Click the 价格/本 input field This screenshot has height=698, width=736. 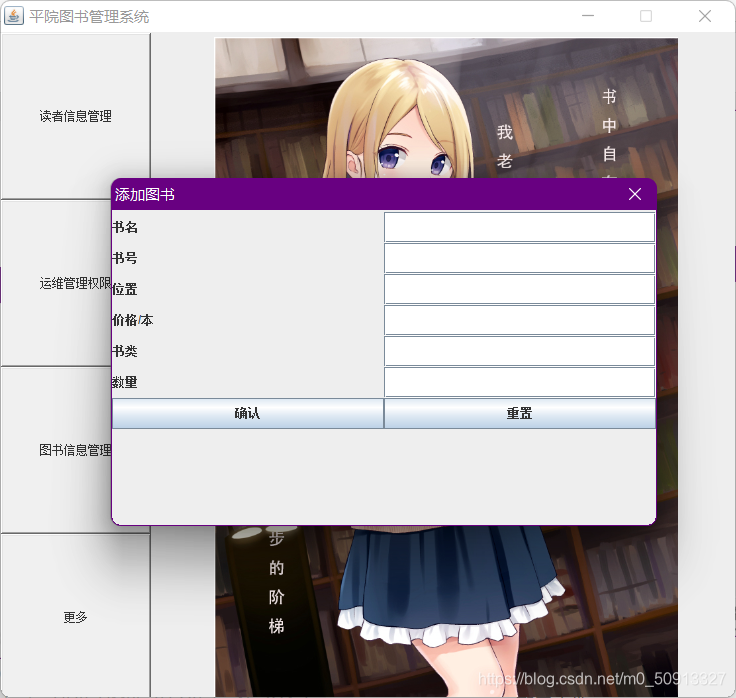(519, 320)
